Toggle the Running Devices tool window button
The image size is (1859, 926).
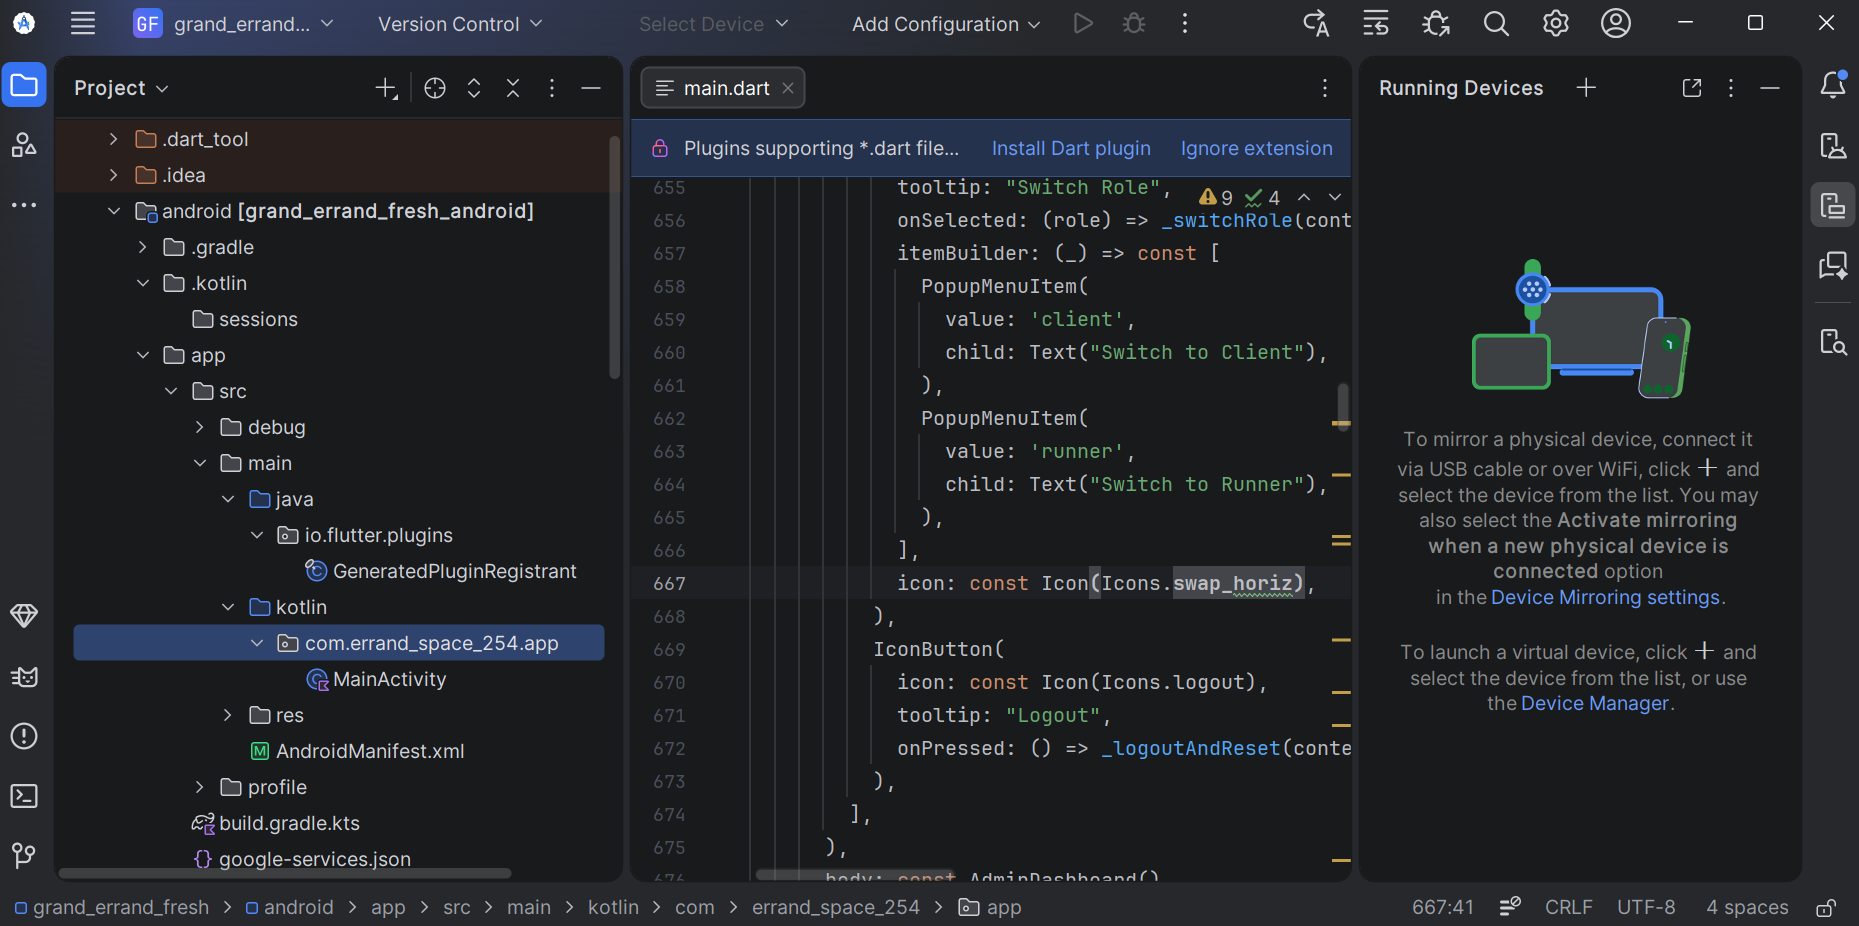click(1832, 206)
